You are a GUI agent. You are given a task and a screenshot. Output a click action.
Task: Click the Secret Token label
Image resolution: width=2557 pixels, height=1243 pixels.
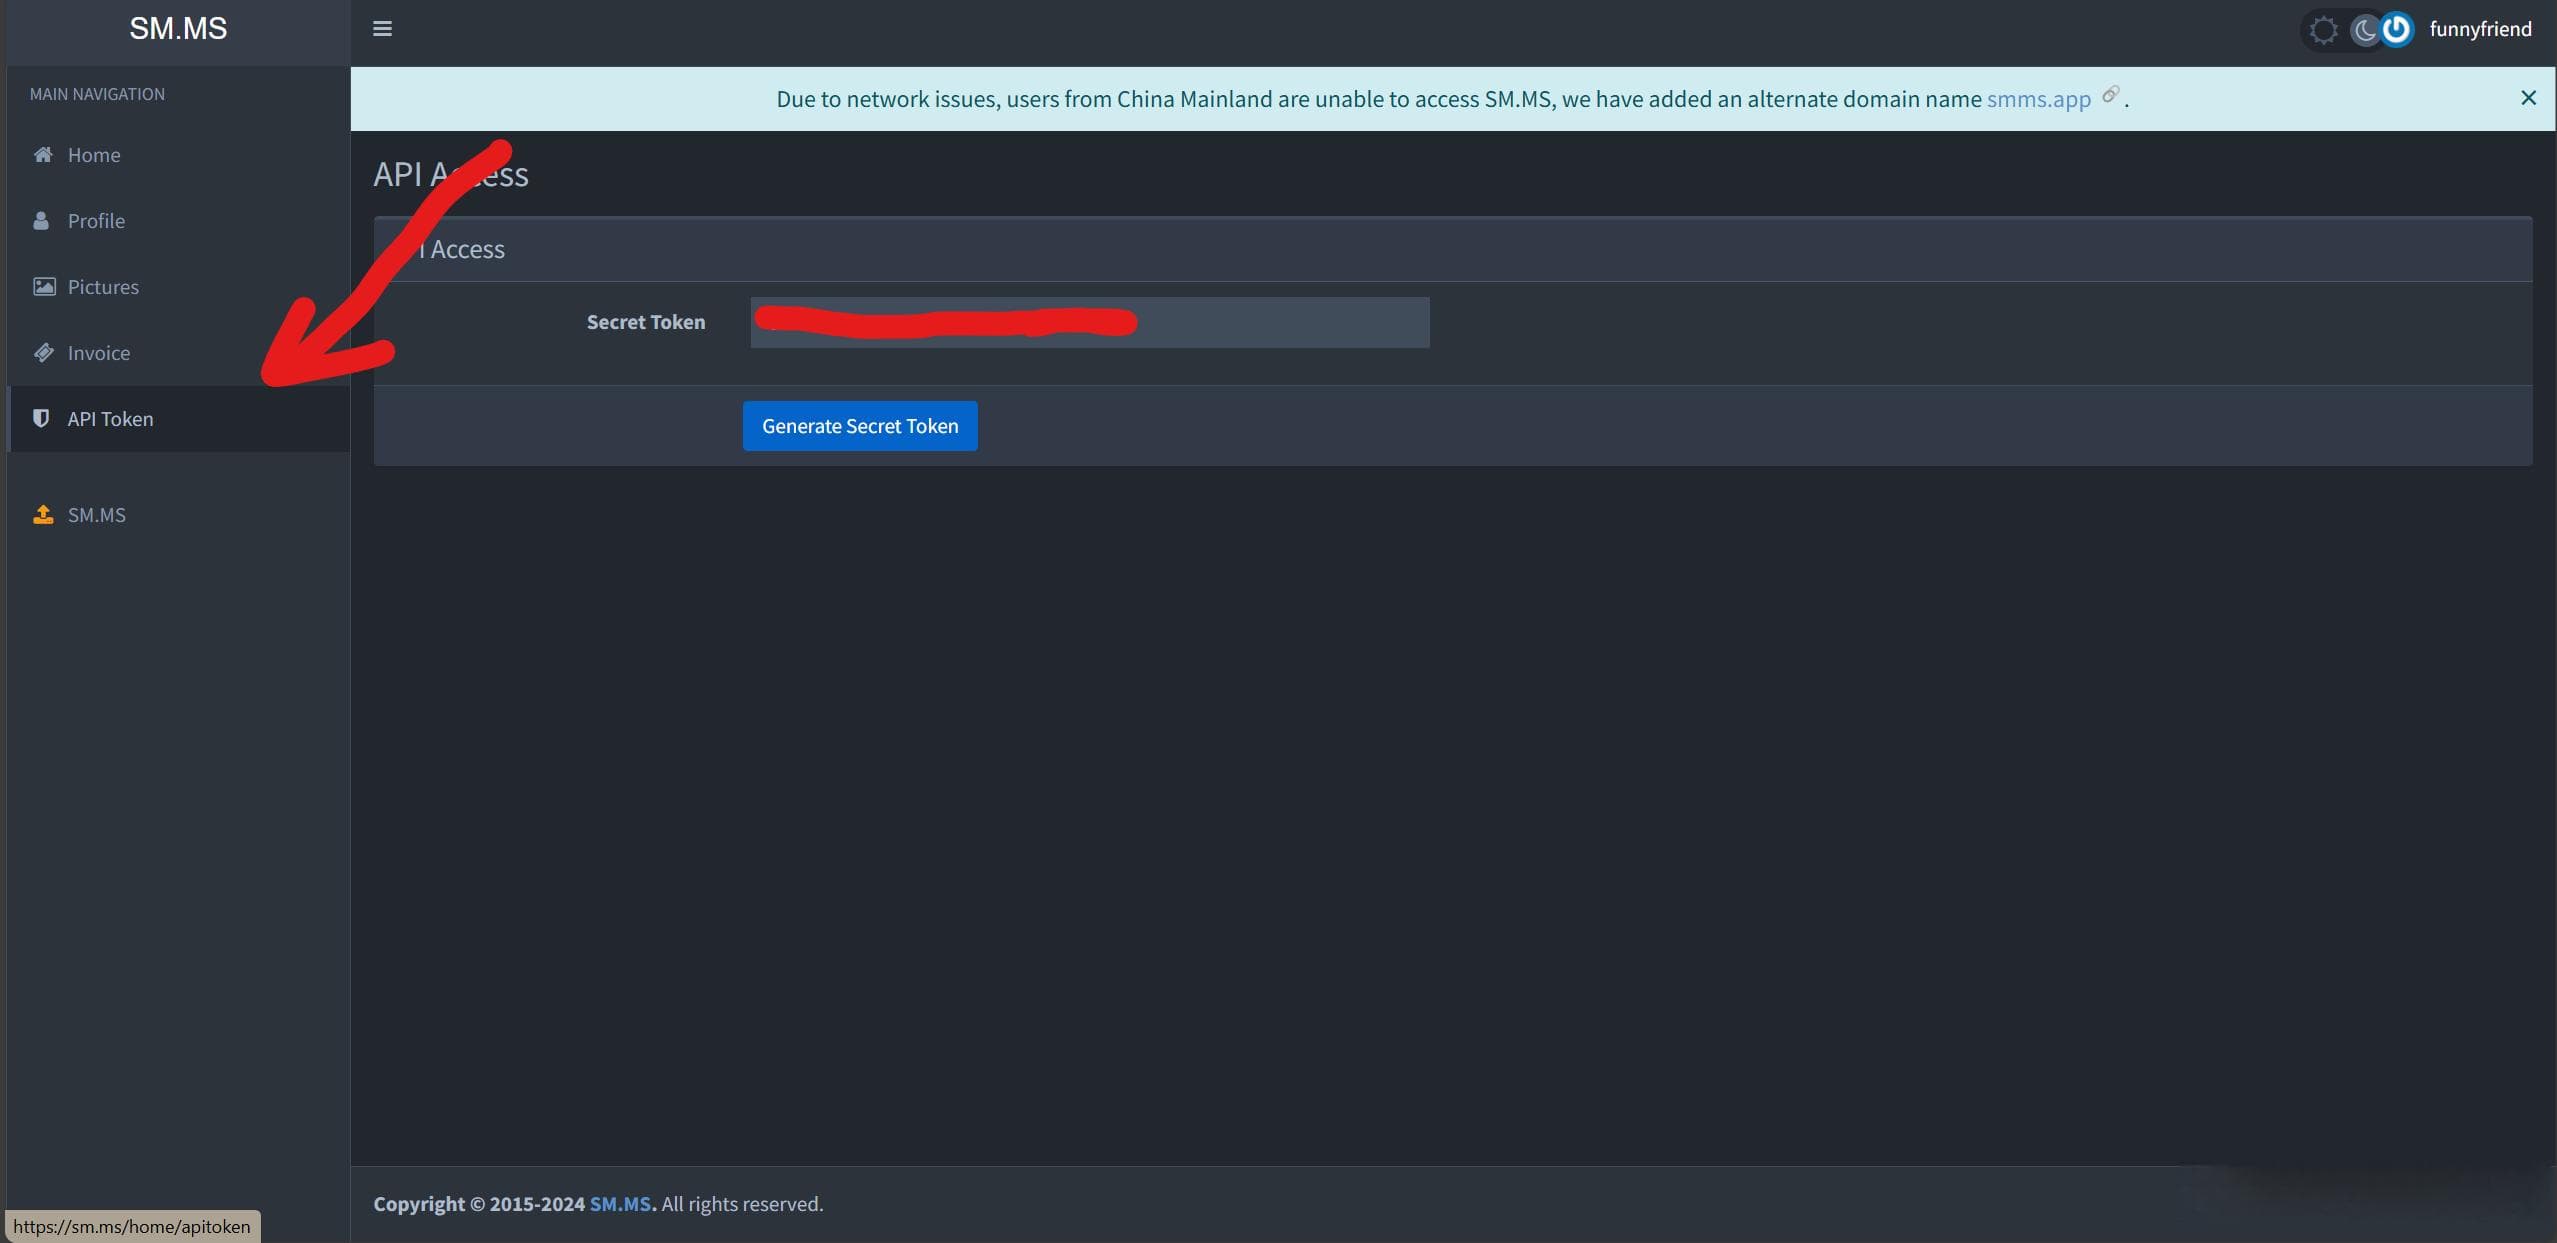[646, 322]
